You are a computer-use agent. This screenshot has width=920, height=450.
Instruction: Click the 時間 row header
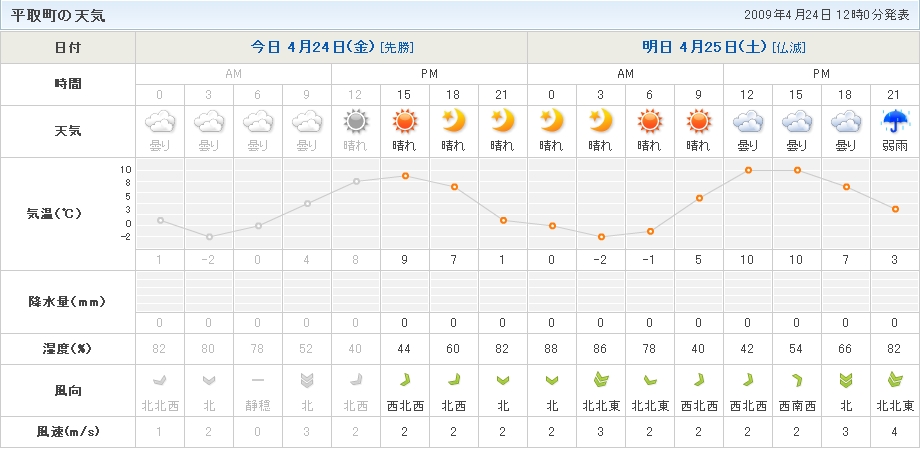(x=68, y=84)
